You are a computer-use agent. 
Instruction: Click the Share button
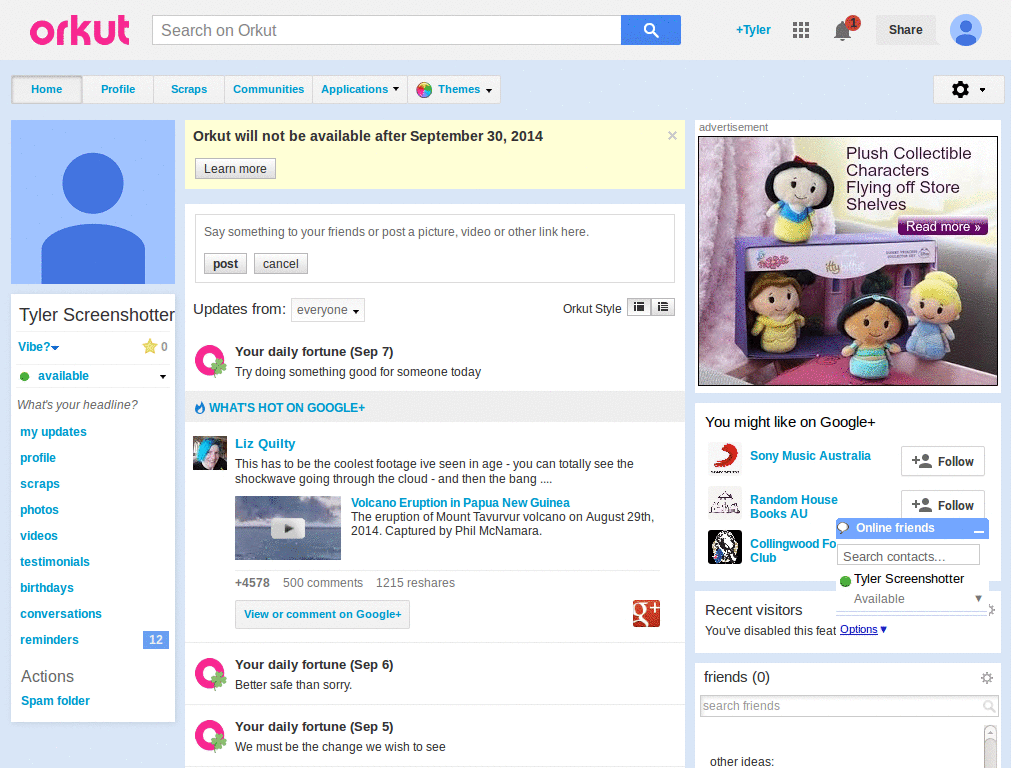905,30
